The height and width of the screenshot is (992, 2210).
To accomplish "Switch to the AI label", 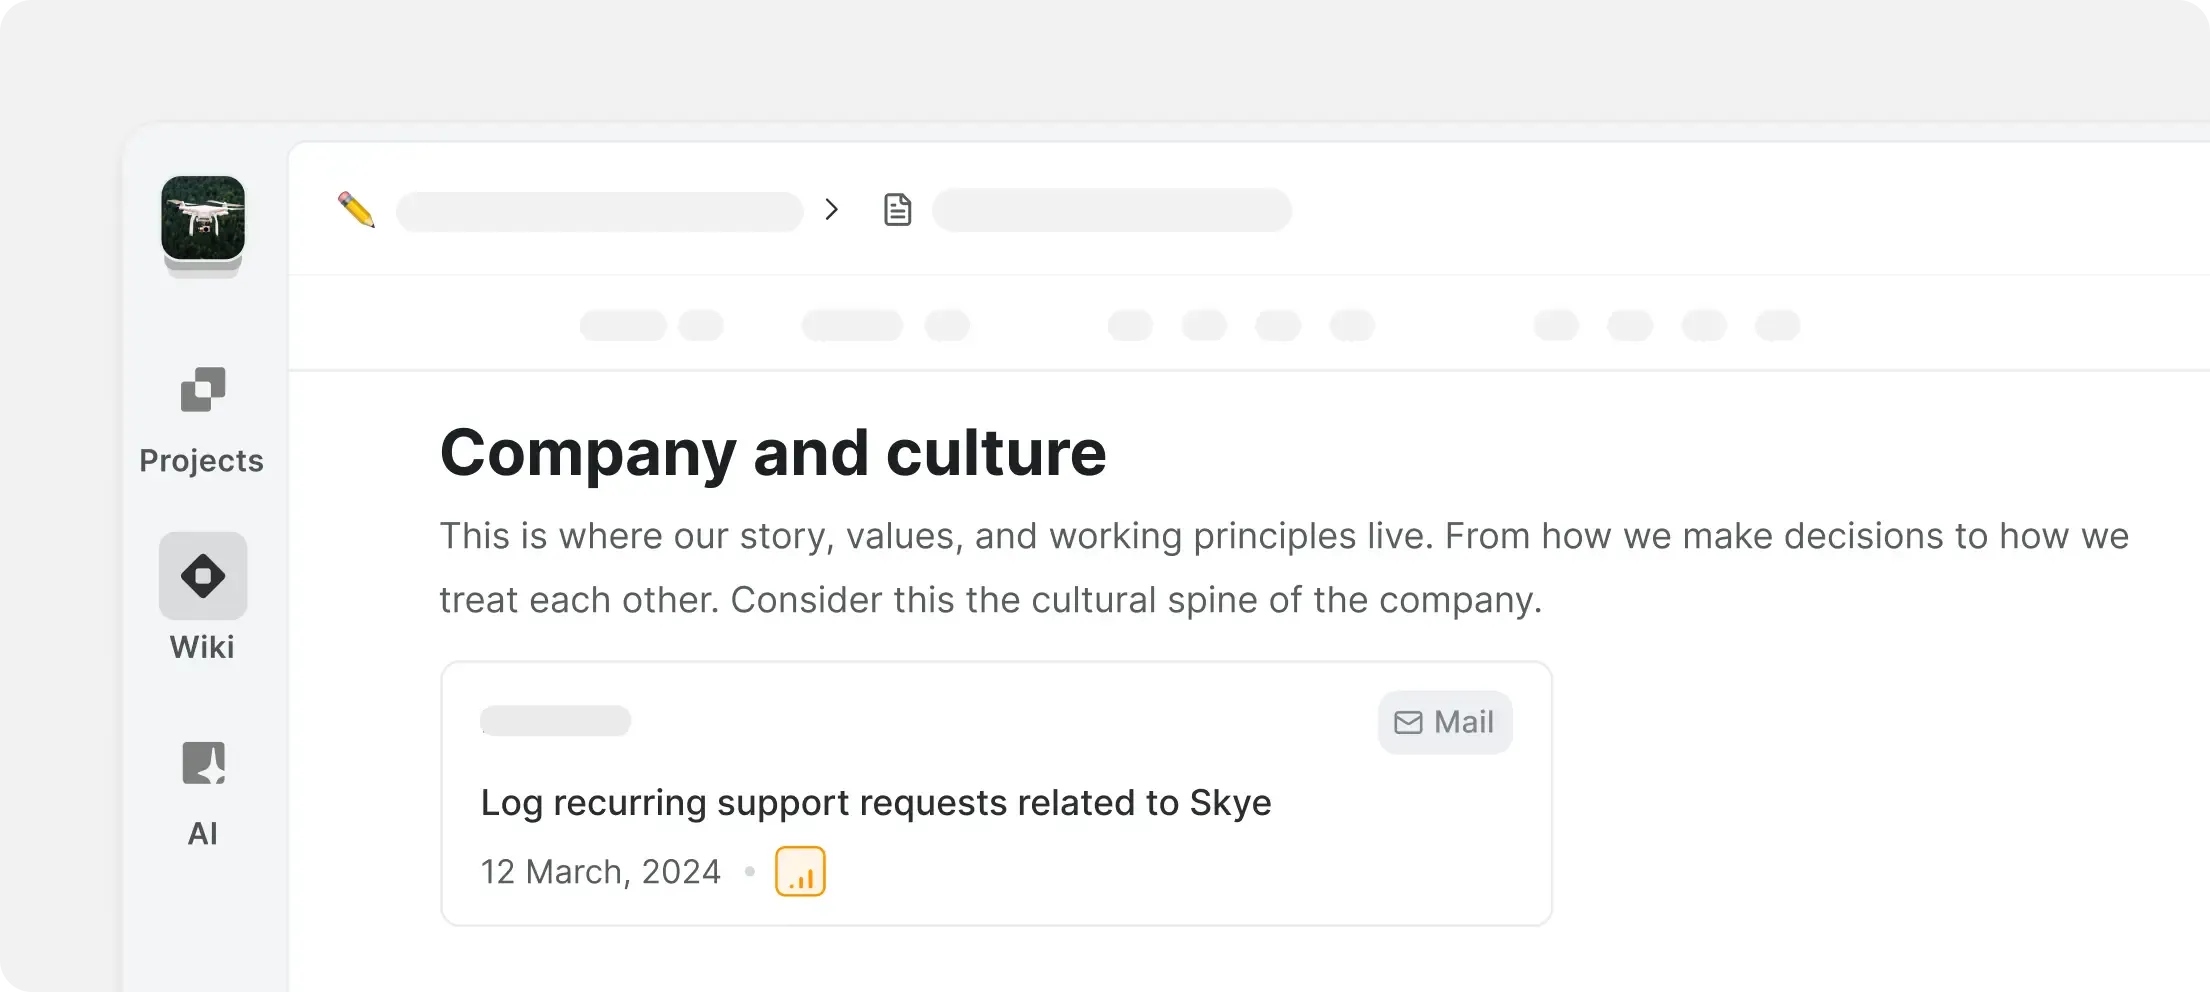I will pyautogui.click(x=203, y=834).
